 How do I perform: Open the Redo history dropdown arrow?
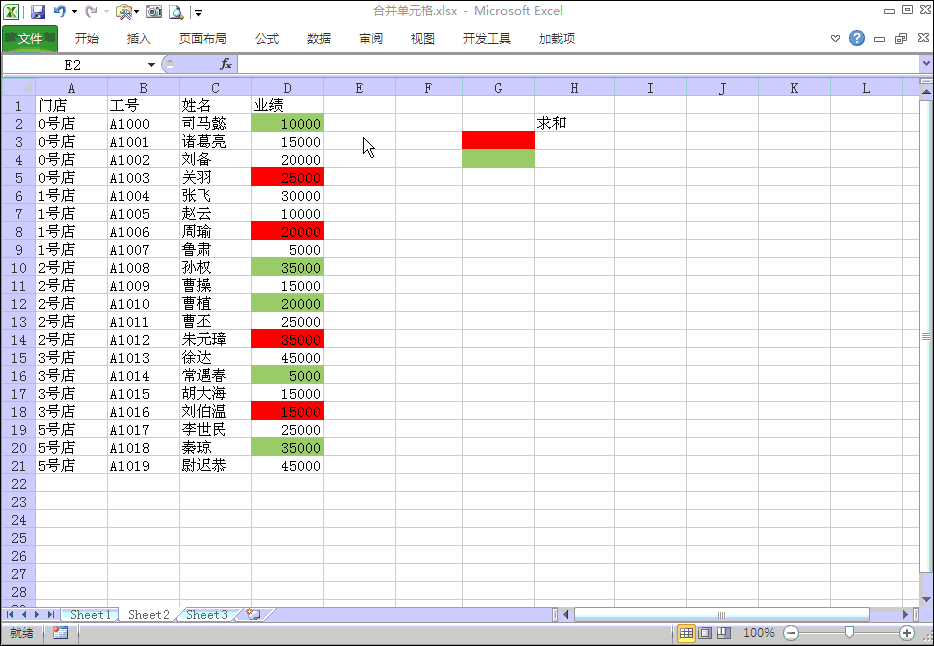click(x=106, y=11)
